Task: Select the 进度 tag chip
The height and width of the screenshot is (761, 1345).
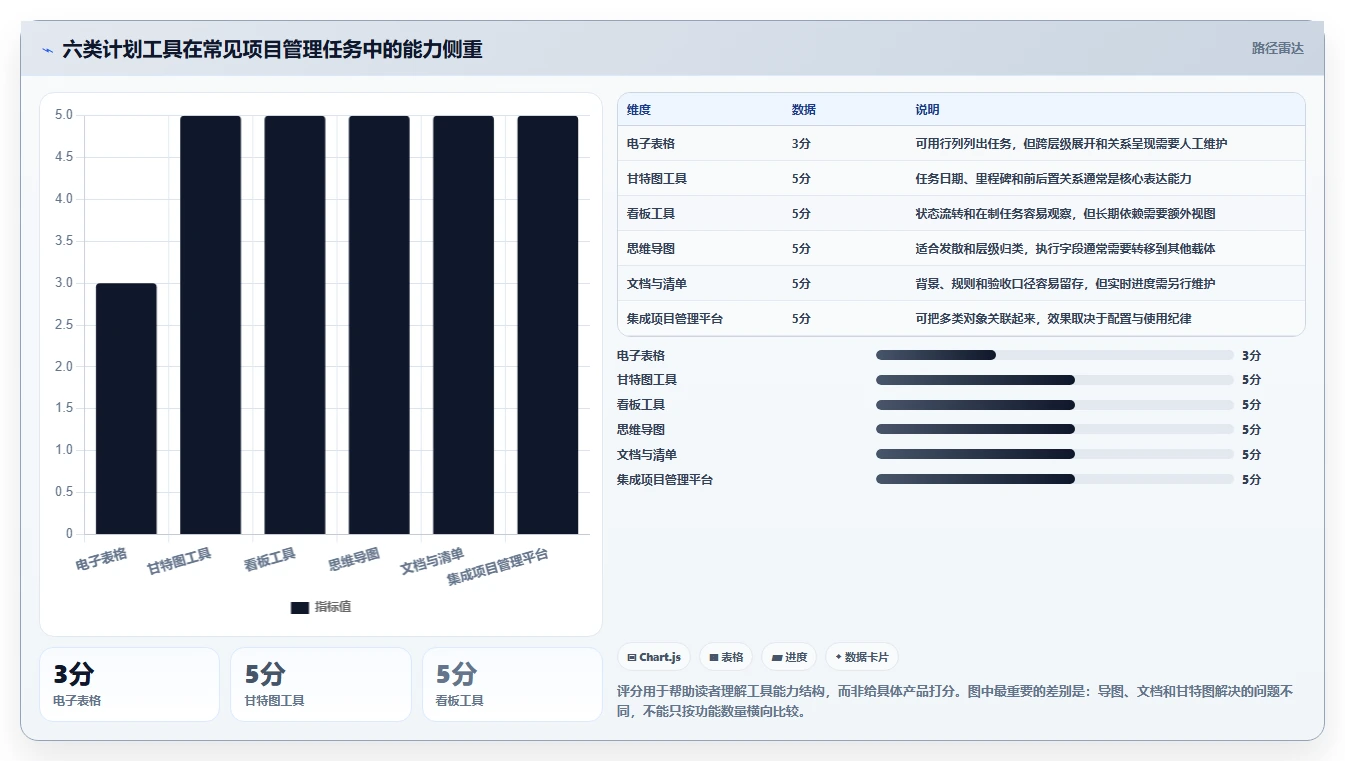Action: 789,657
